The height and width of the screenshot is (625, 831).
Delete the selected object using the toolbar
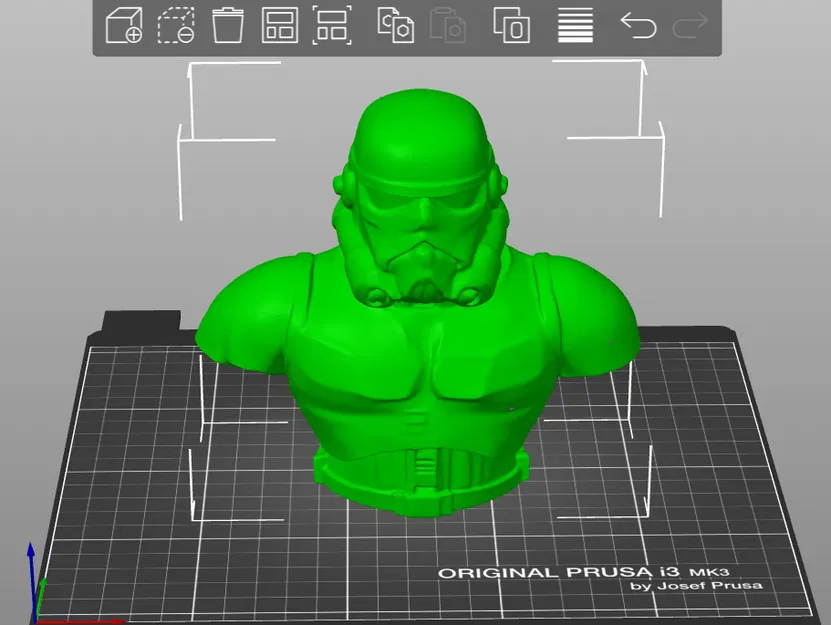177,27
